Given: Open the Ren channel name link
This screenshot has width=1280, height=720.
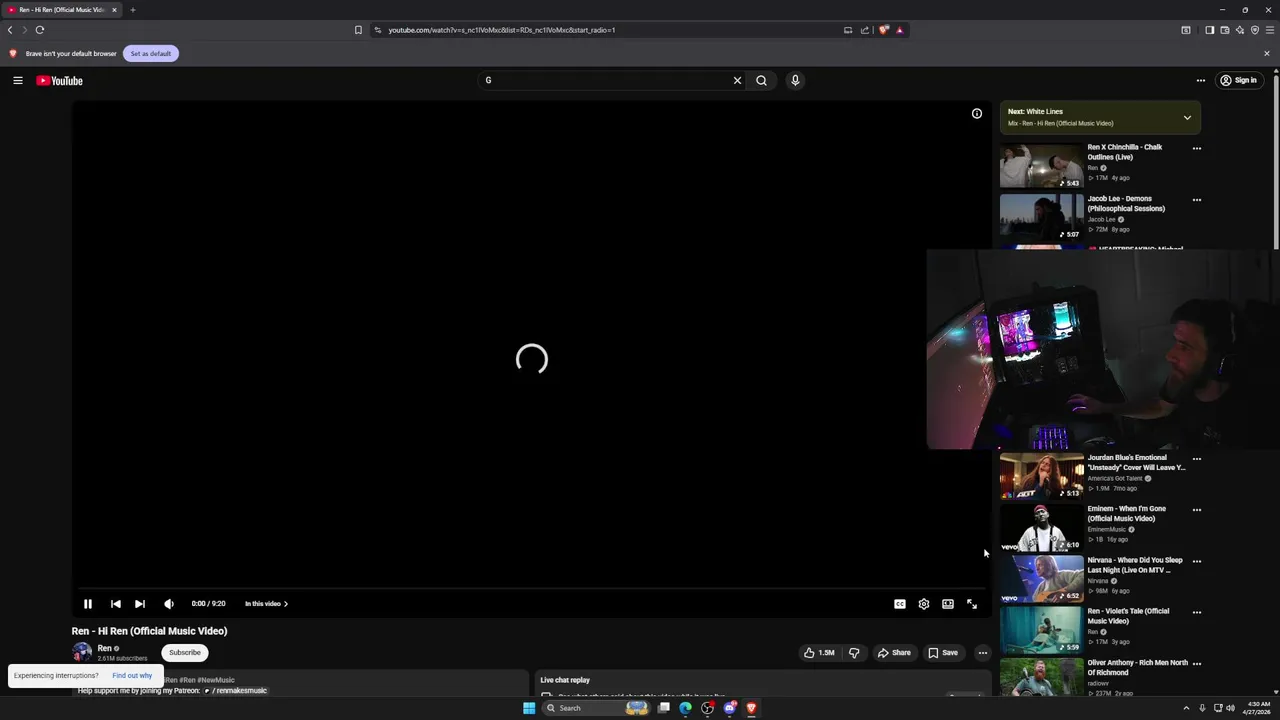Looking at the screenshot, I should 104,648.
